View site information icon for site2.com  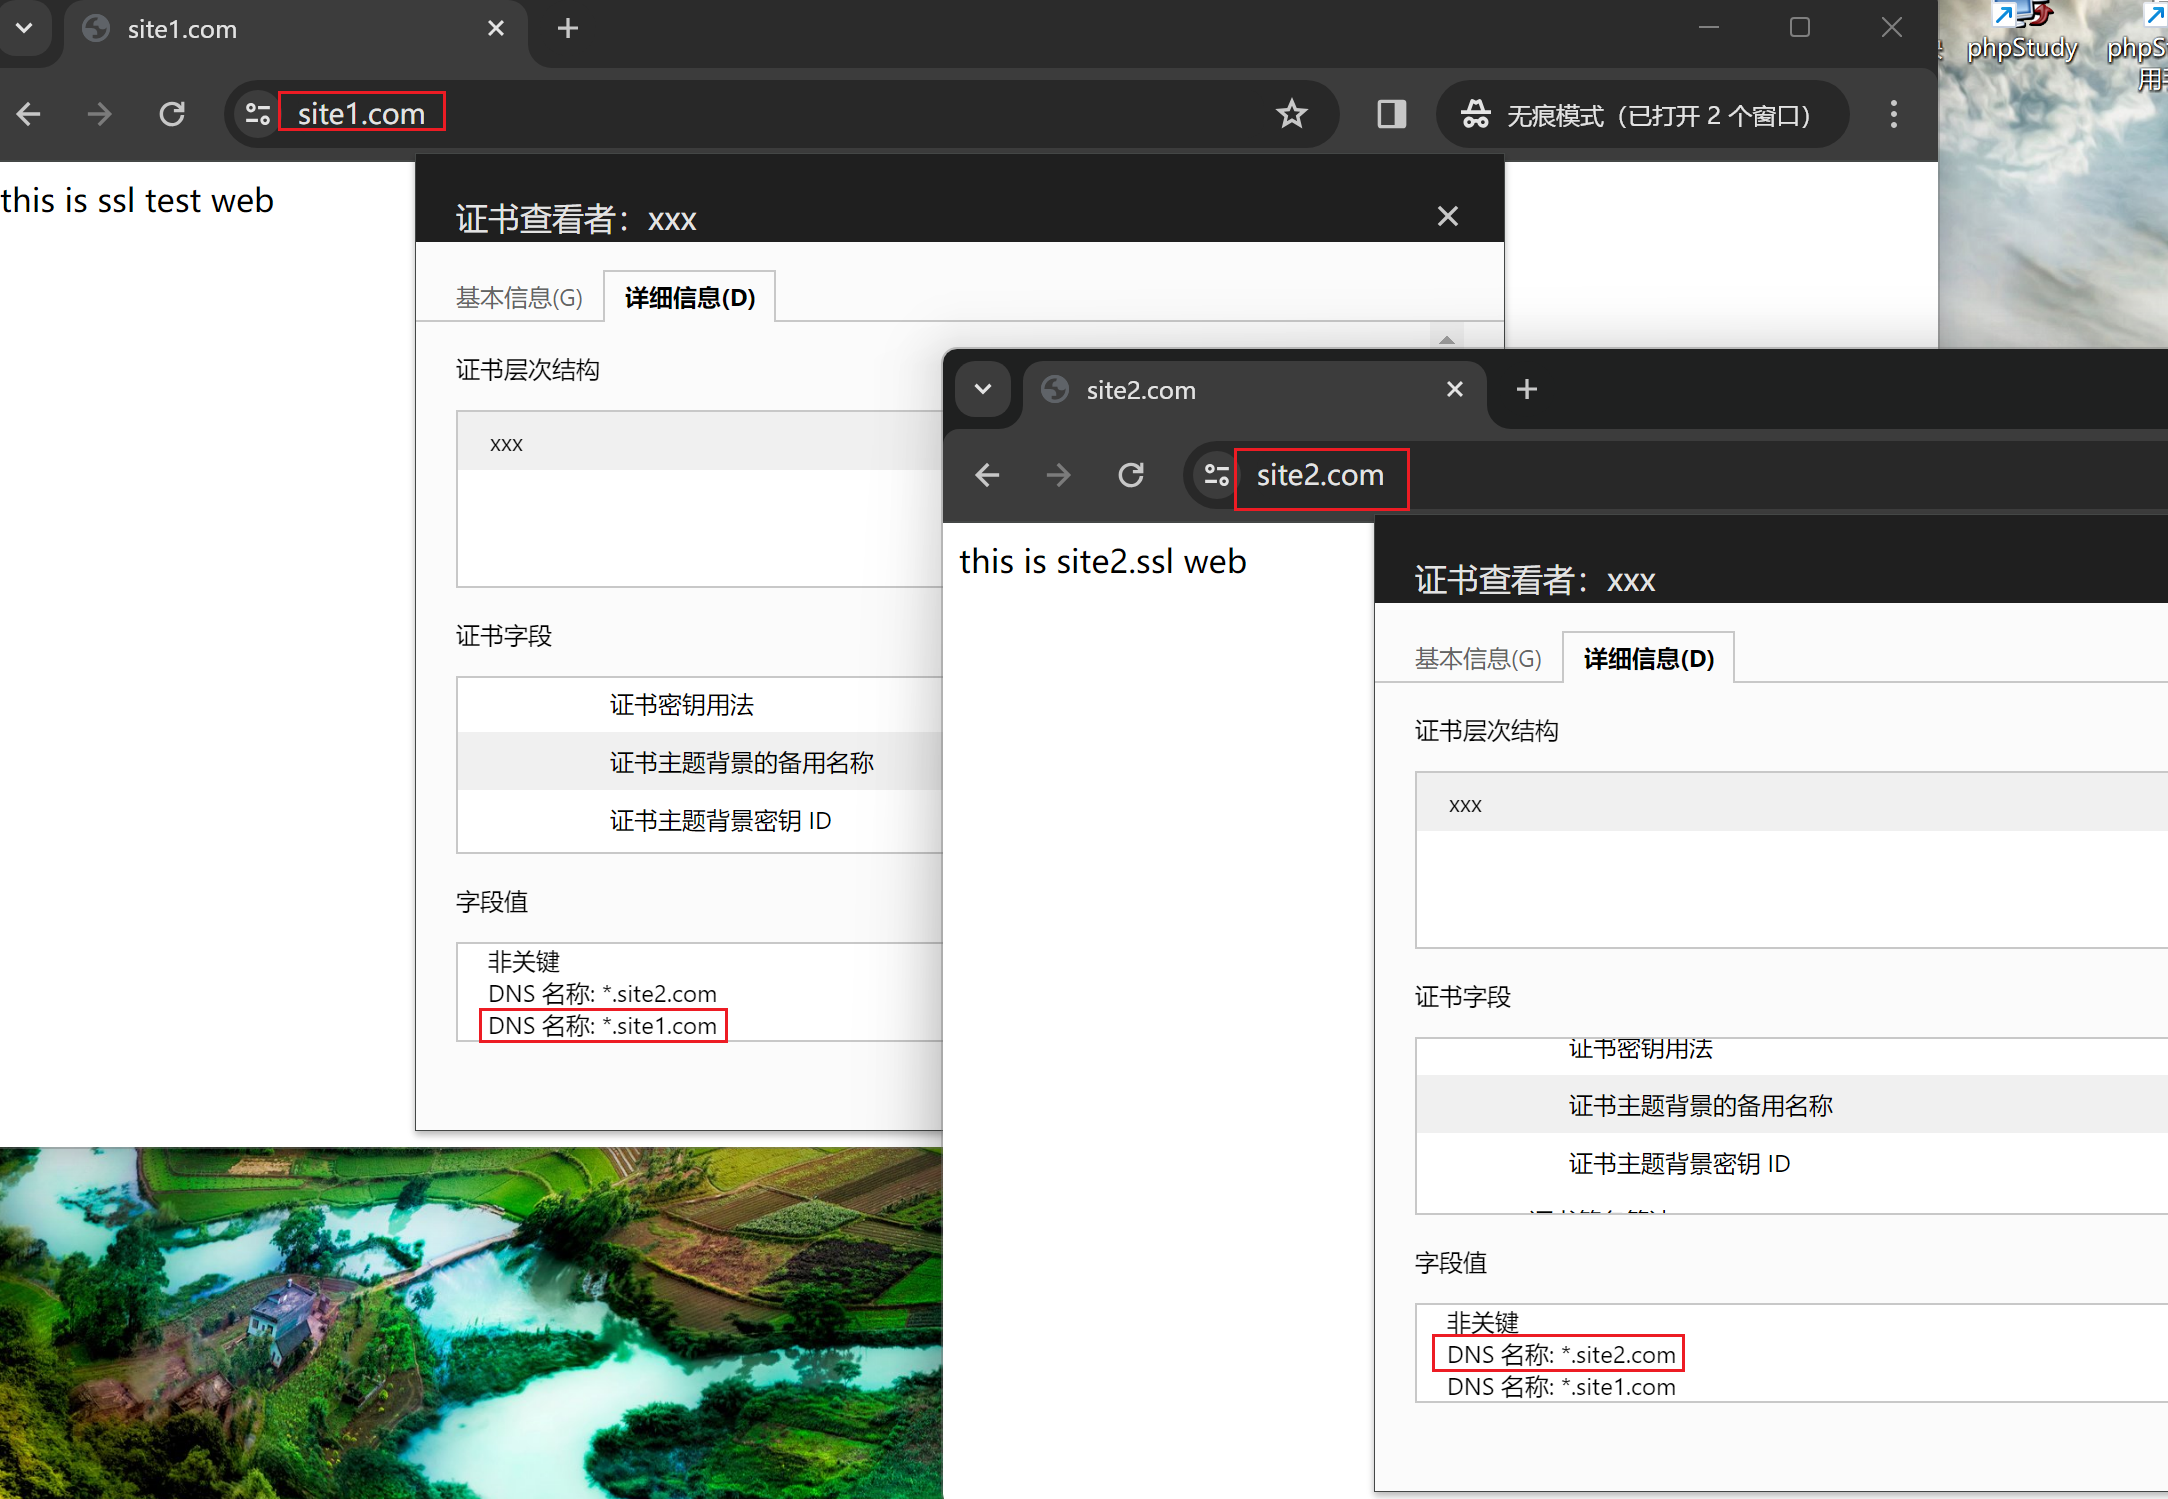[x=1216, y=475]
